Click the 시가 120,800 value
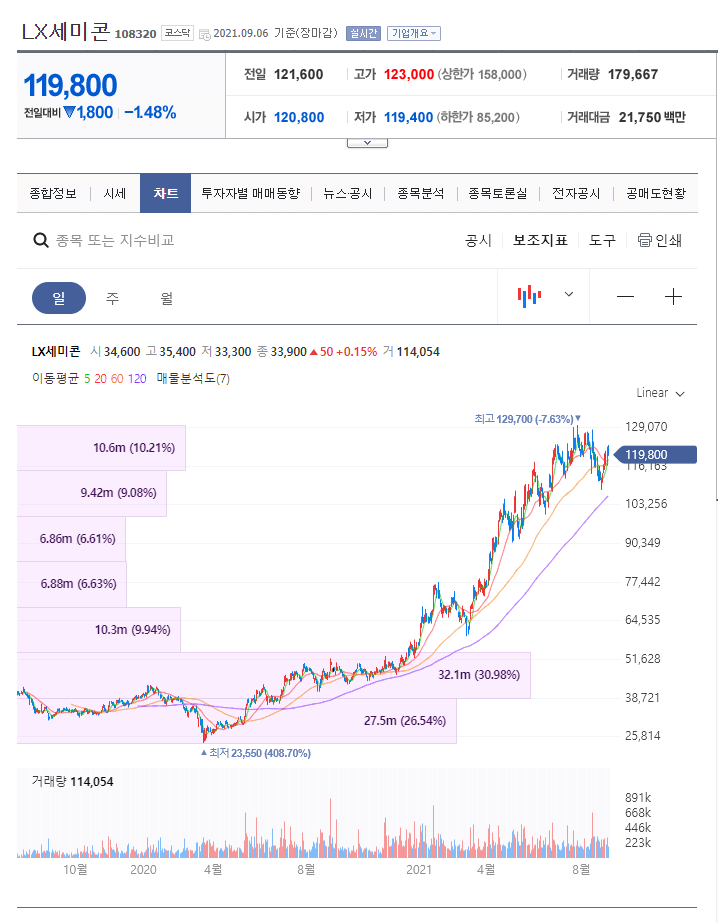The height and width of the screenshot is (923, 718). (x=299, y=117)
